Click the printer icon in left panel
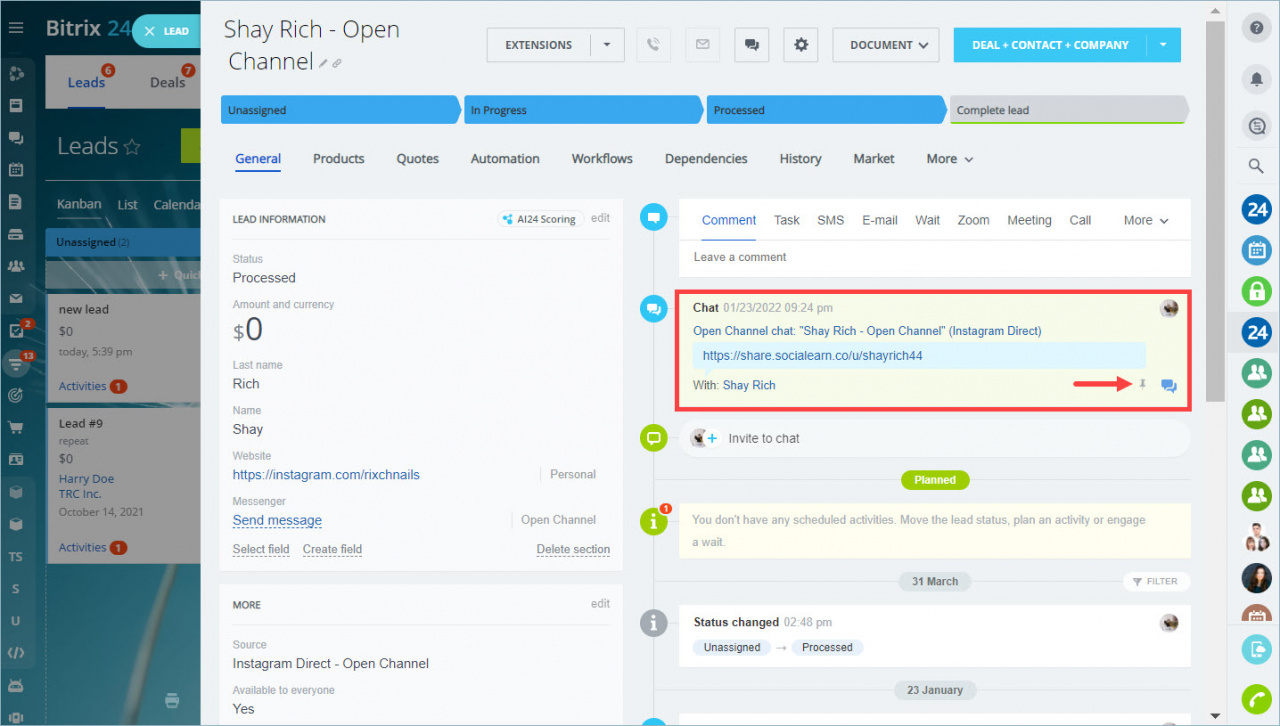 point(171,700)
